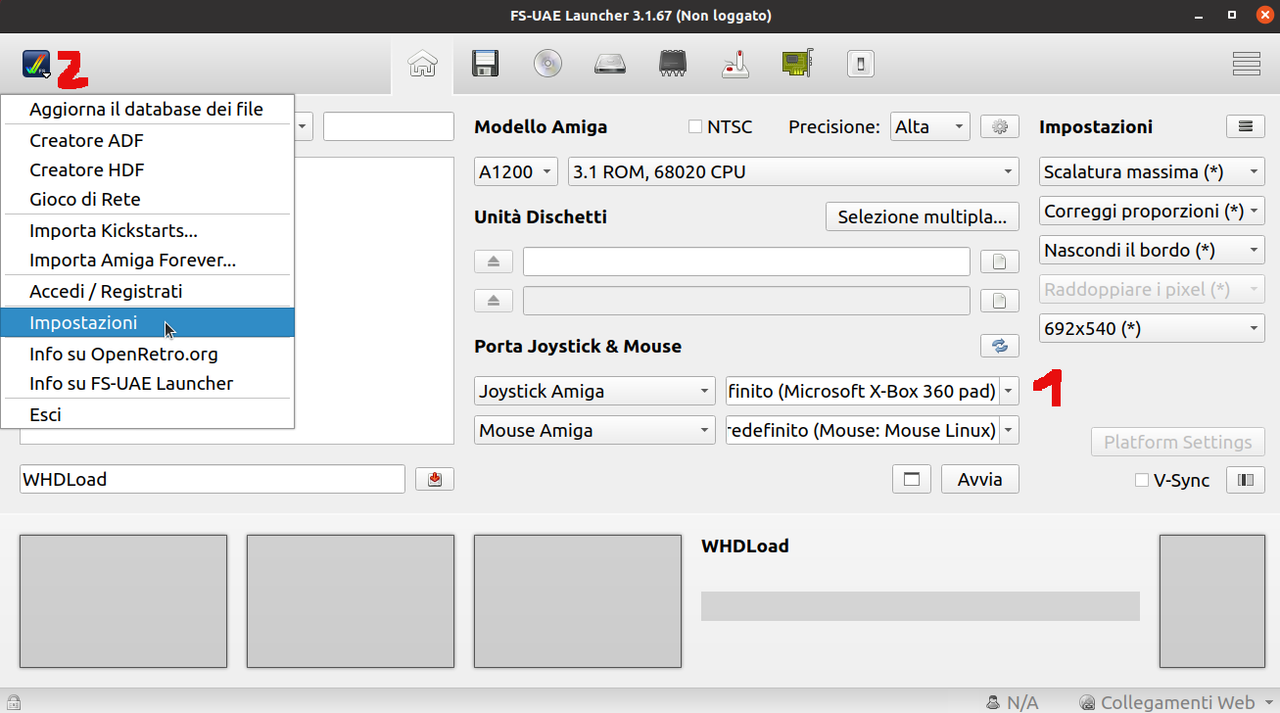Open the additional configuration switch tab
1280x713 pixels.
pyautogui.click(x=860, y=65)
